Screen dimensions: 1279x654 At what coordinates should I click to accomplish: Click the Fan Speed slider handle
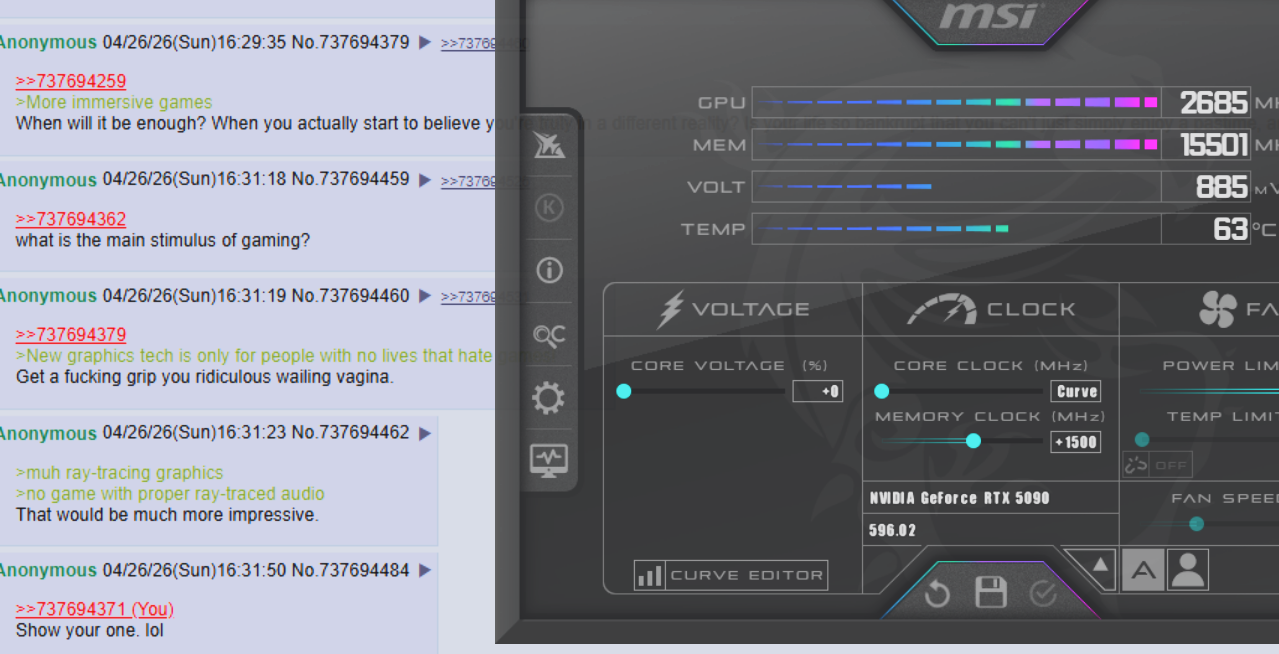point(1196,523)
